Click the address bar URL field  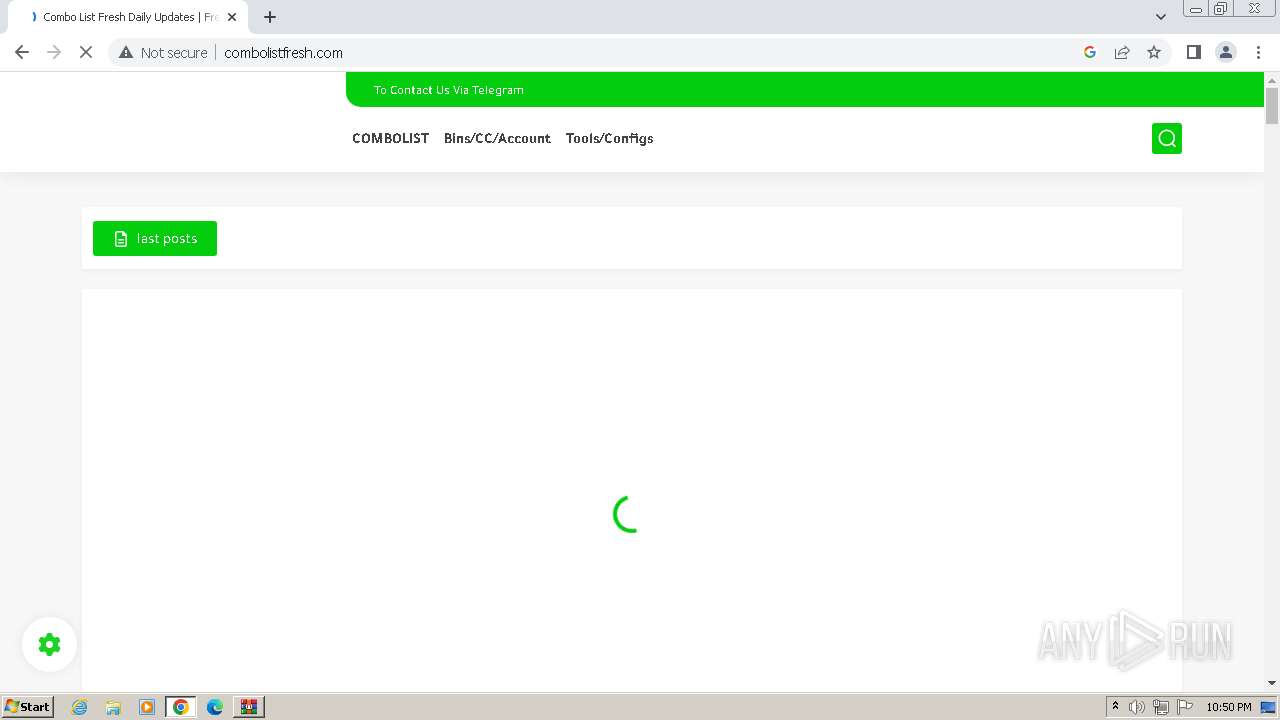pos(640,52)
